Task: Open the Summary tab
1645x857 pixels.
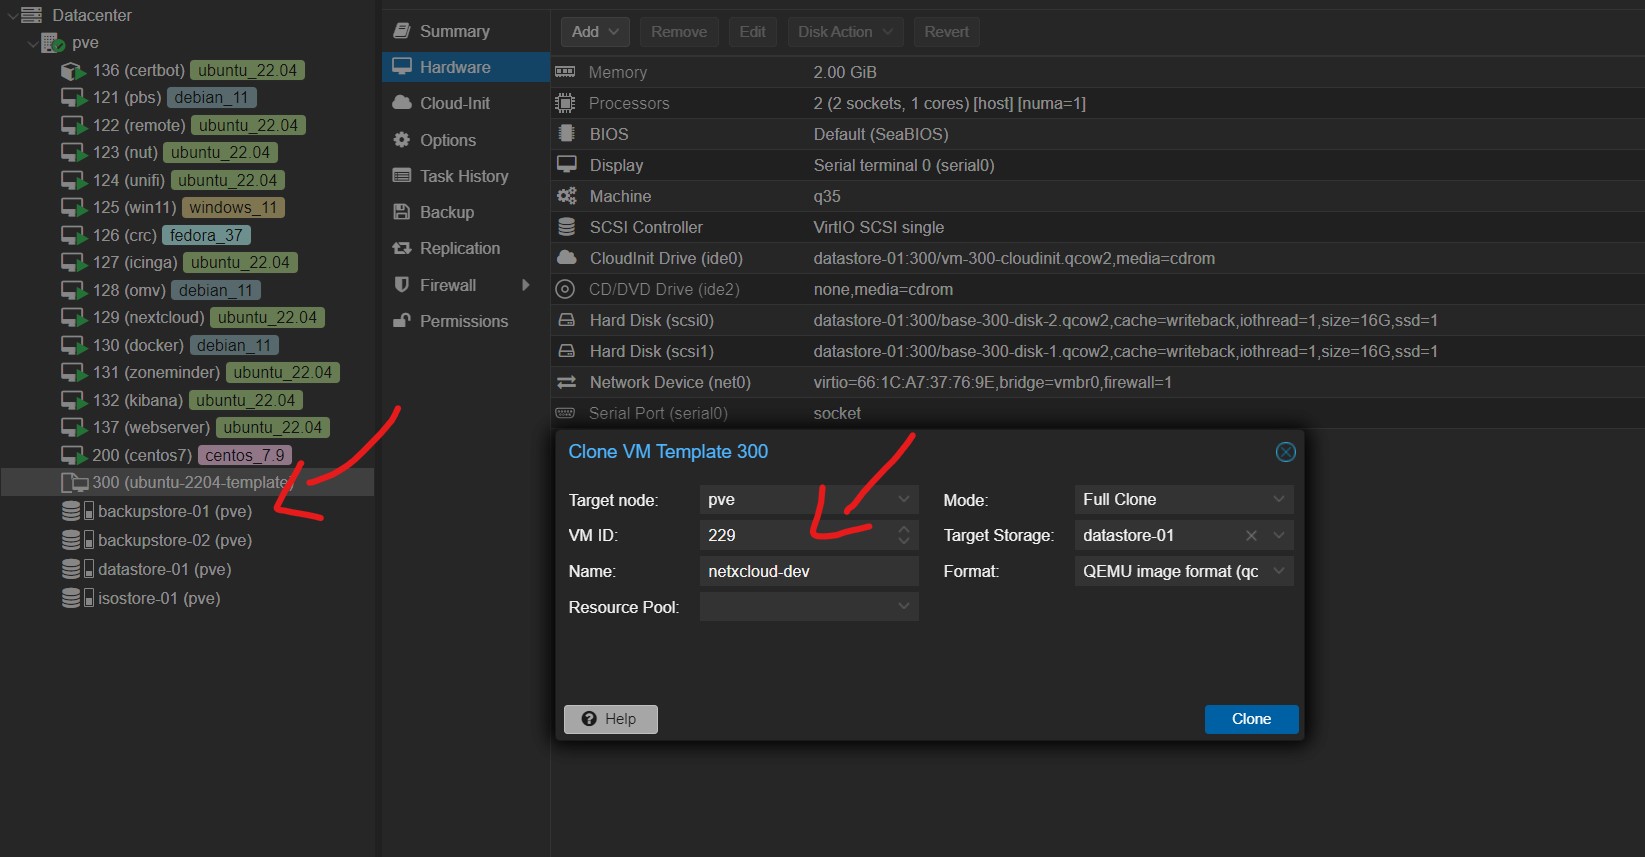Action: [x=454, y=31]
